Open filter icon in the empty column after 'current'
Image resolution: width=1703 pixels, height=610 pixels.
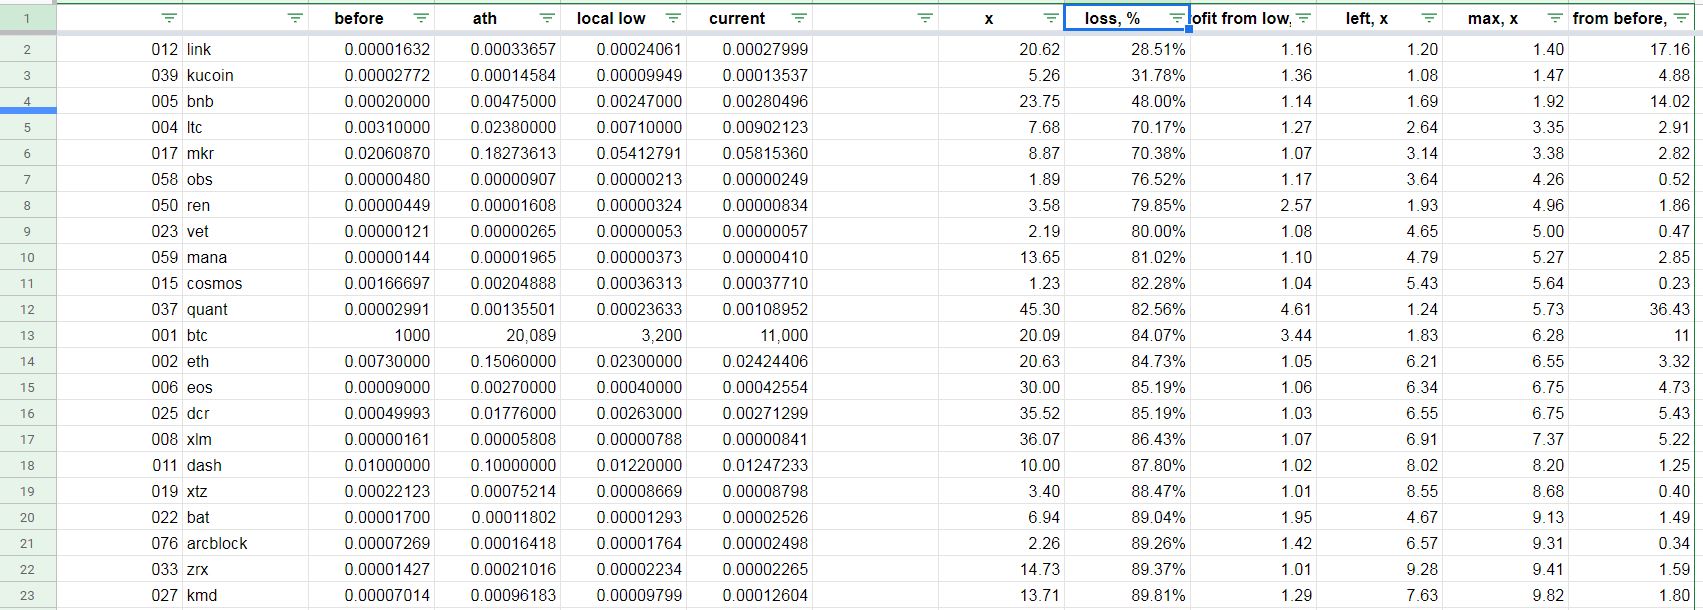(925, 18)
